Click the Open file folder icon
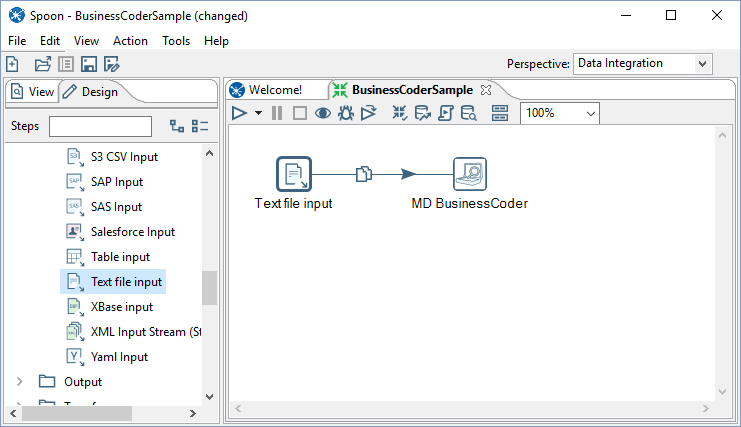The height and width of the screenshot is (427, 741). tap(42, 64)
